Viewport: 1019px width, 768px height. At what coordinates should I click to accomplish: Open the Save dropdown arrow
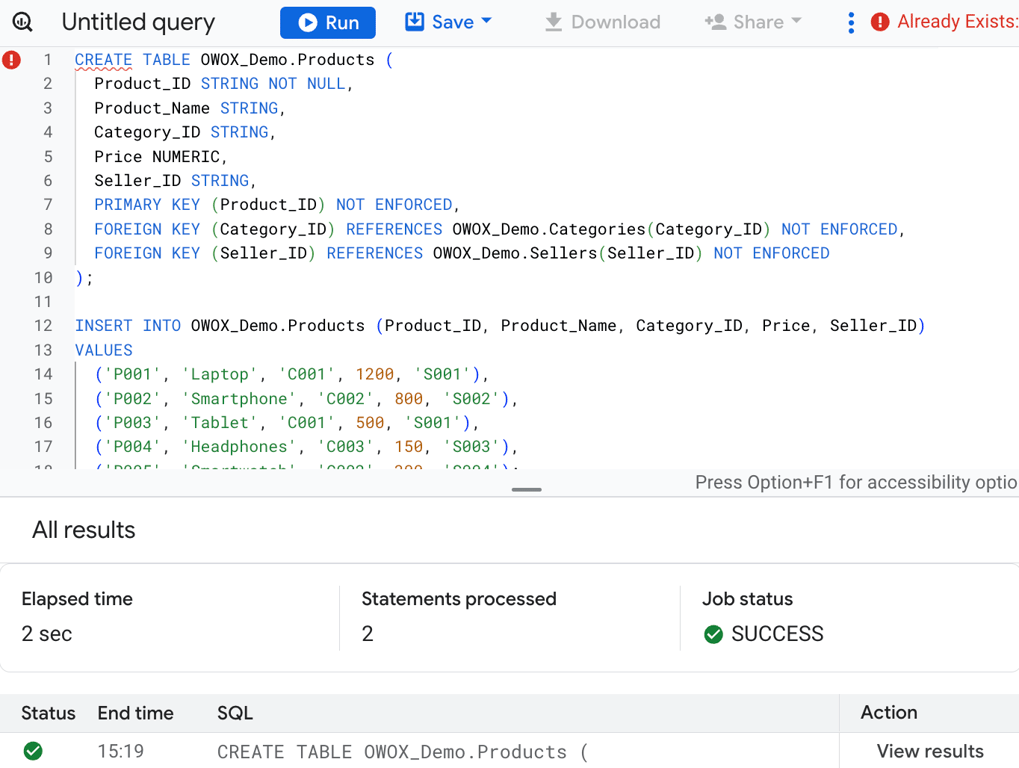(486, 21)
